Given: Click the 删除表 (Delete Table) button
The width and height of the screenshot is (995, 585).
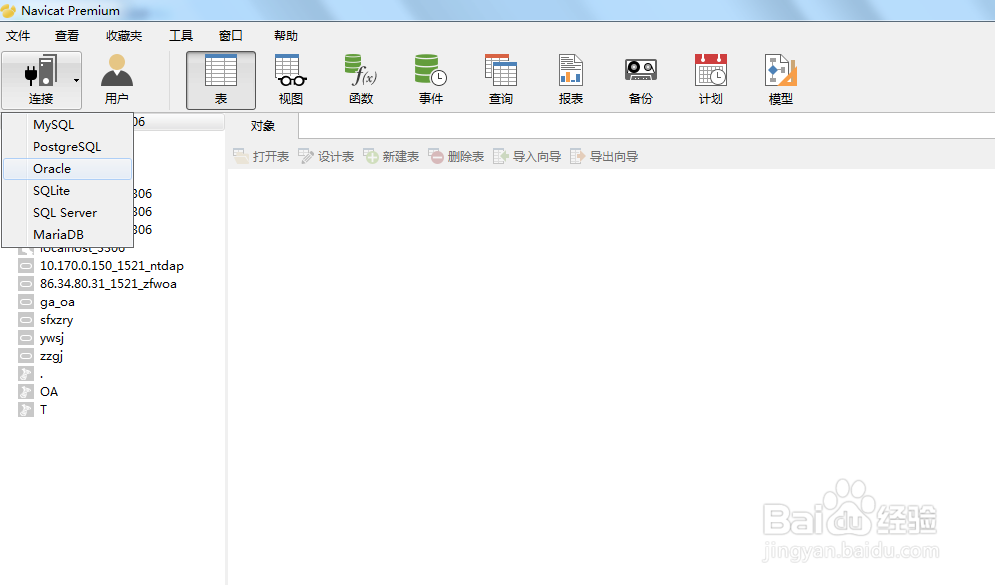Looking at the screenshot, I should [456, 156].
